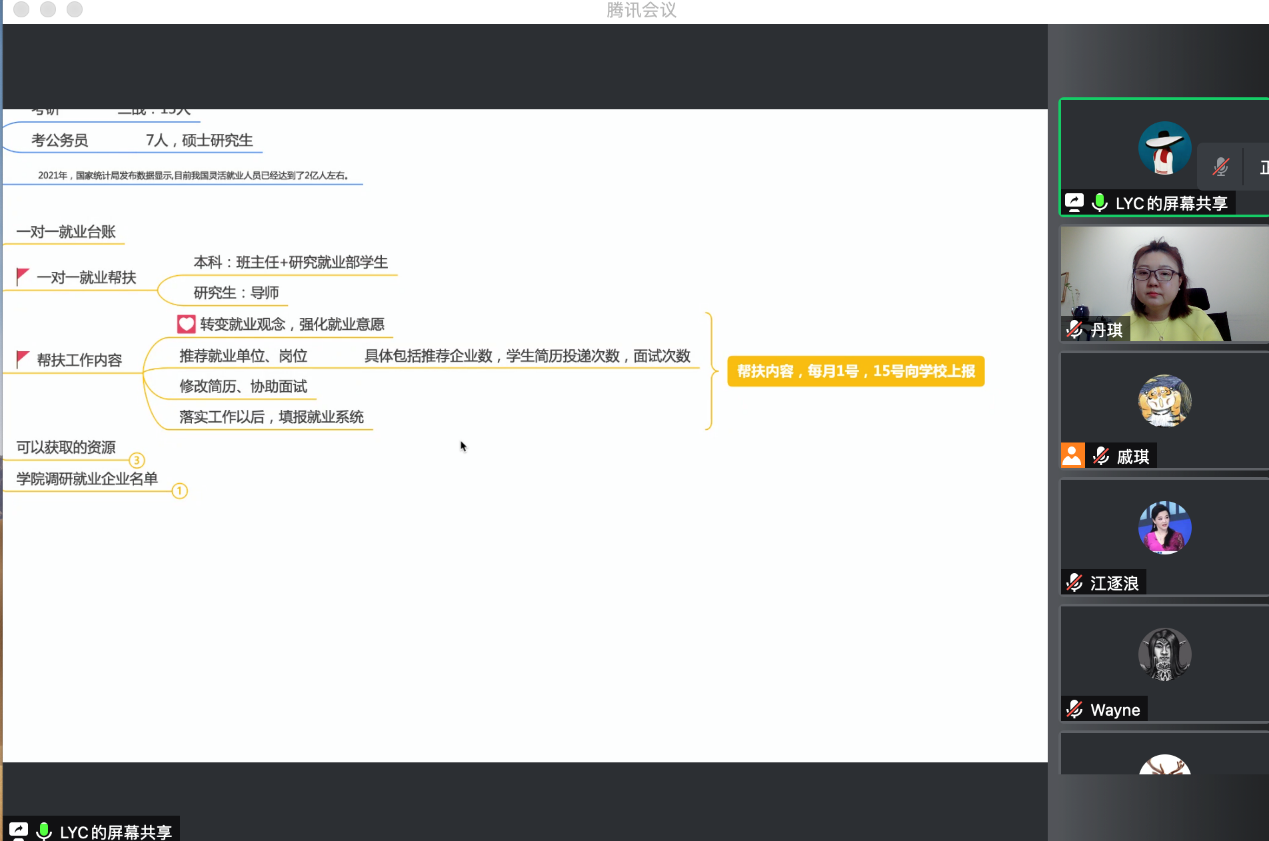Select the 修改简历、协助面试 node

click(x=243, y=386)
